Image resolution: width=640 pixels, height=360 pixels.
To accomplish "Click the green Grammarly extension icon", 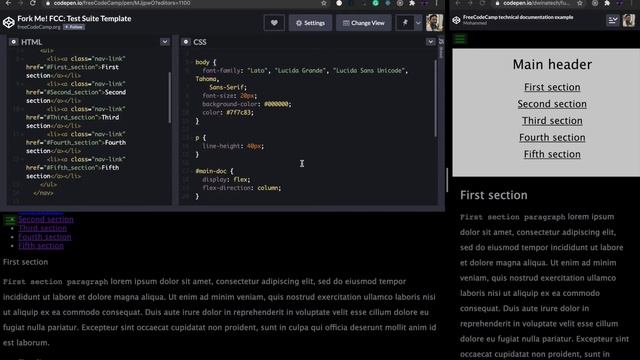I will [376, 3].
